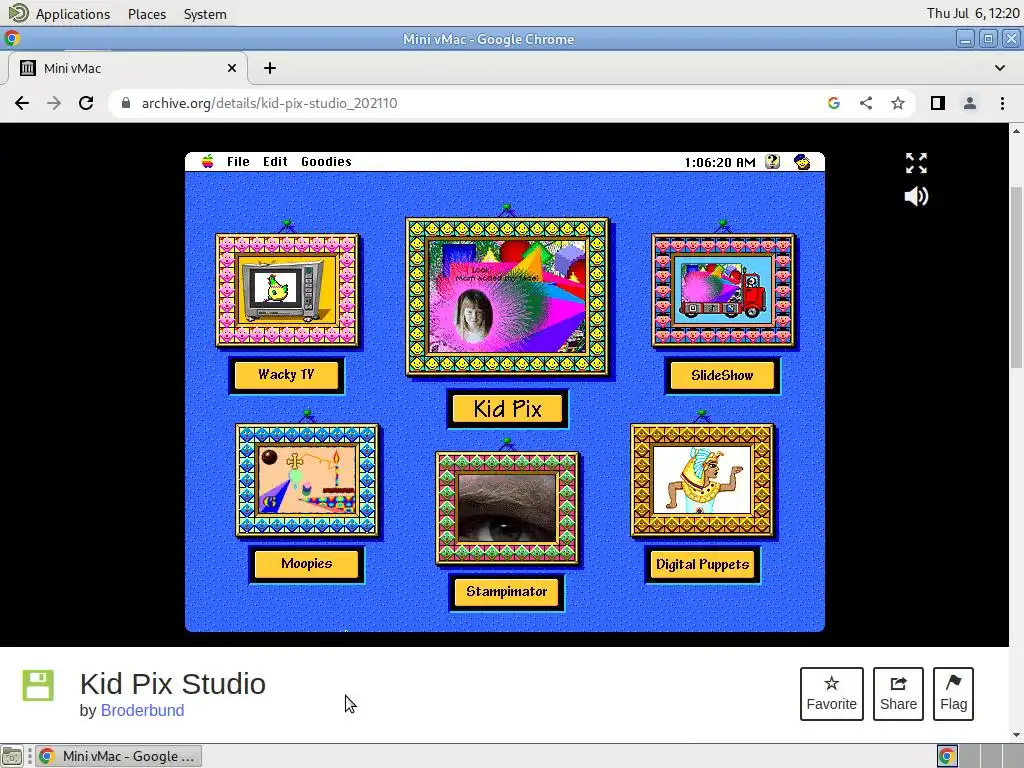Click the Stampimator label button
This screenshot has height=768, width=1024.
507,592
